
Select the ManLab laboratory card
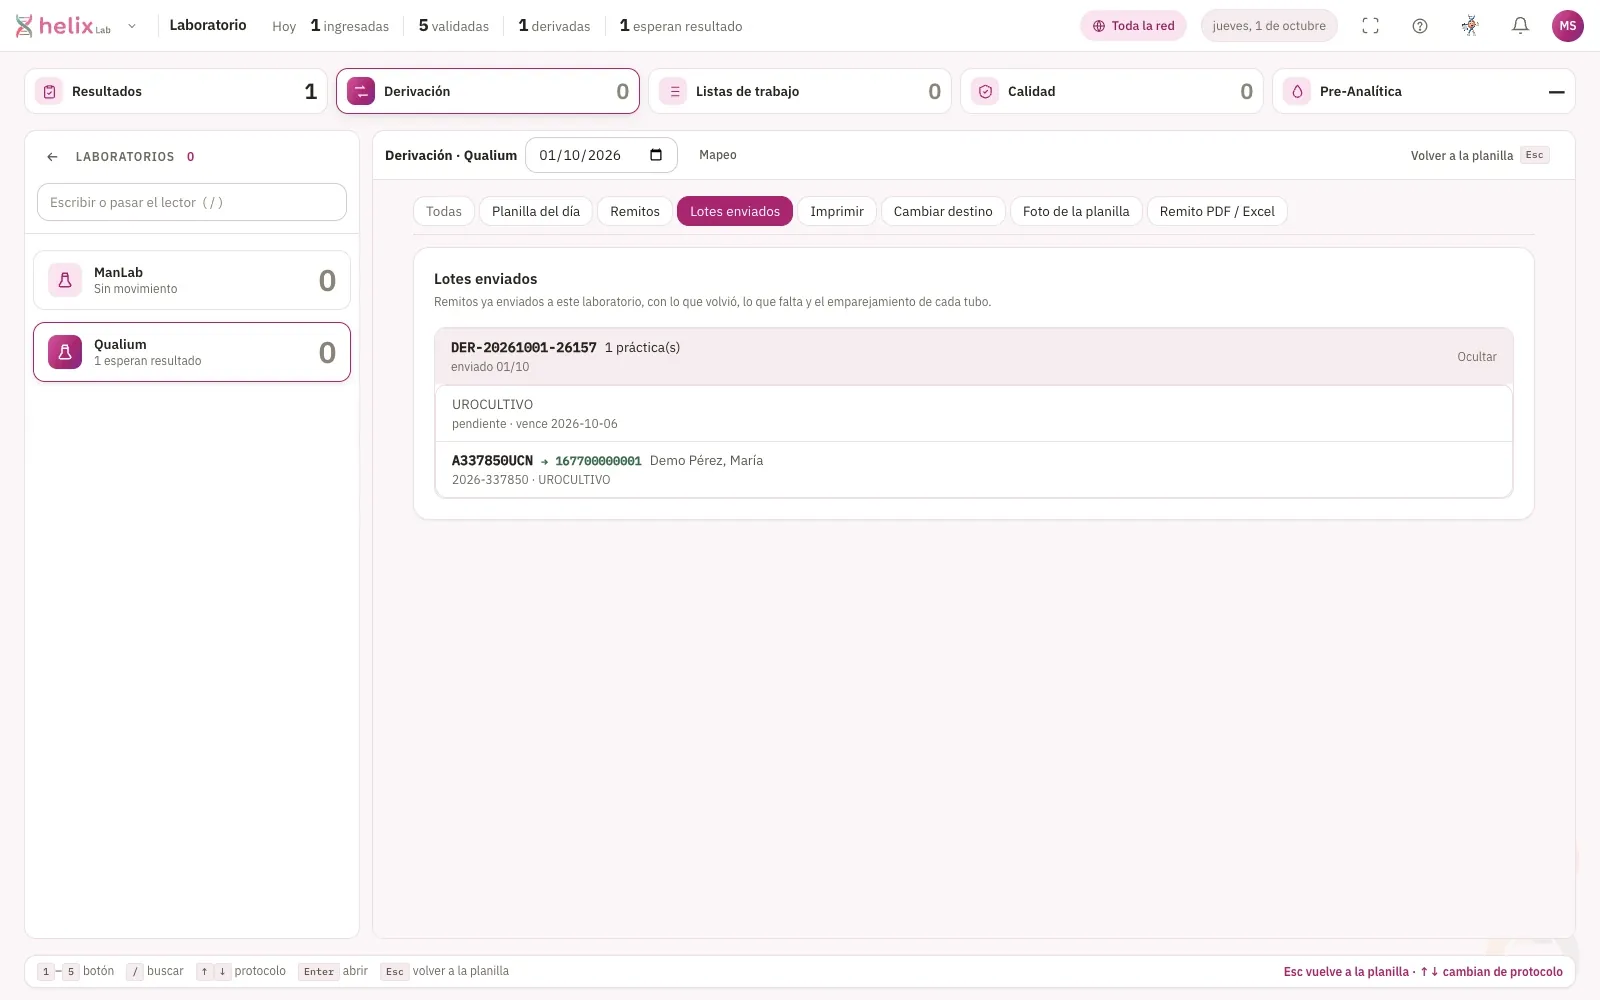(192, 280)
